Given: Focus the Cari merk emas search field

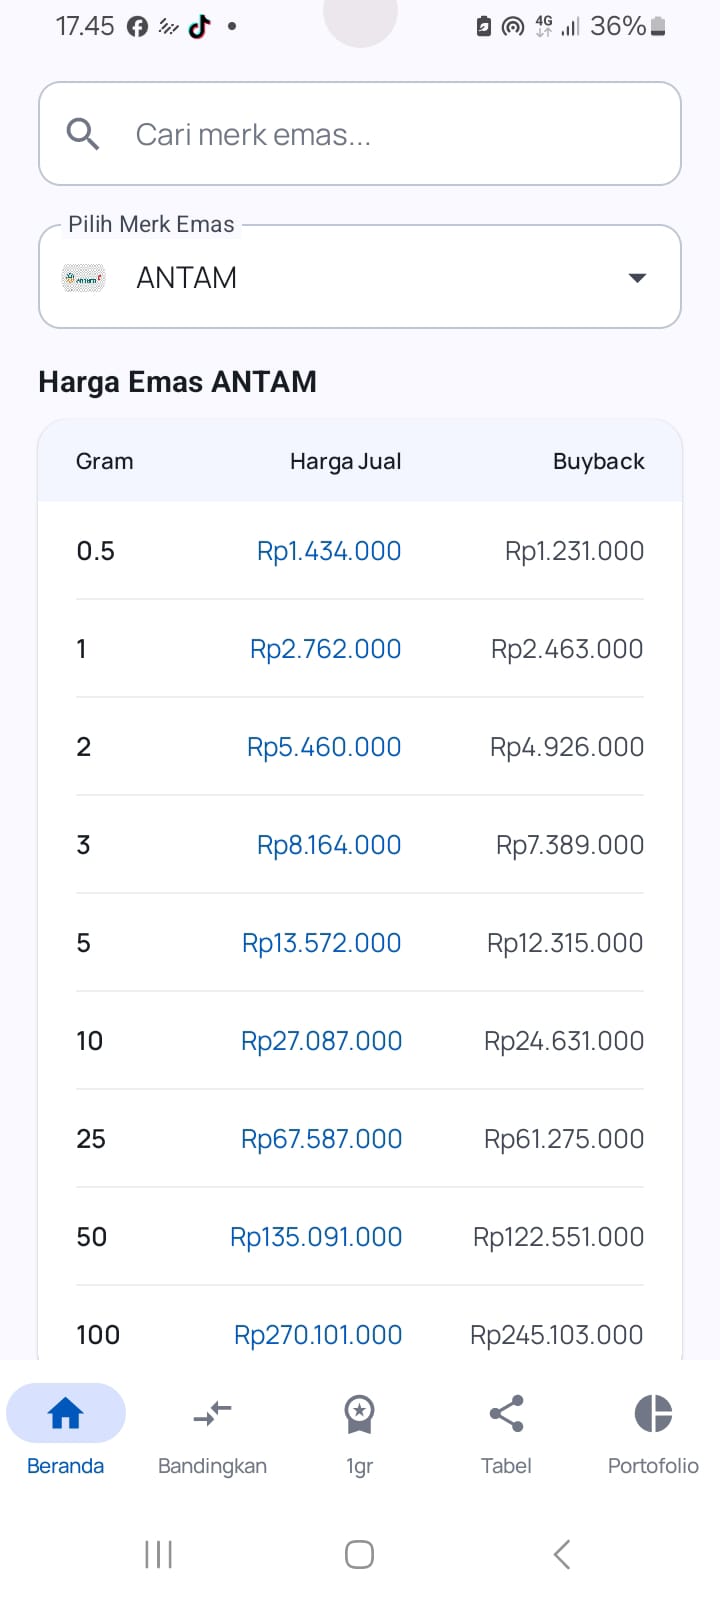Looking at the screenshot, I should point(360,134).
